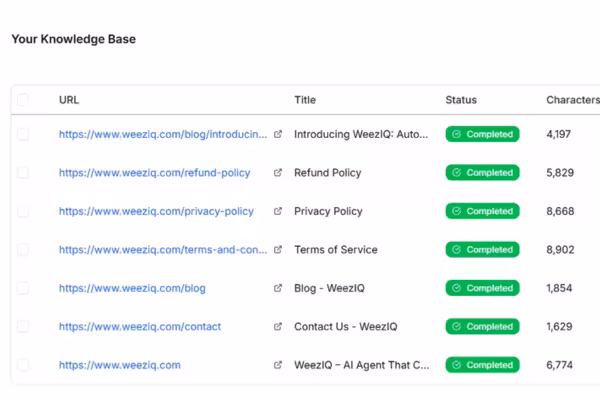
Task: Select the Privacy Policy row checkbox
Action: tap(23, 211)
